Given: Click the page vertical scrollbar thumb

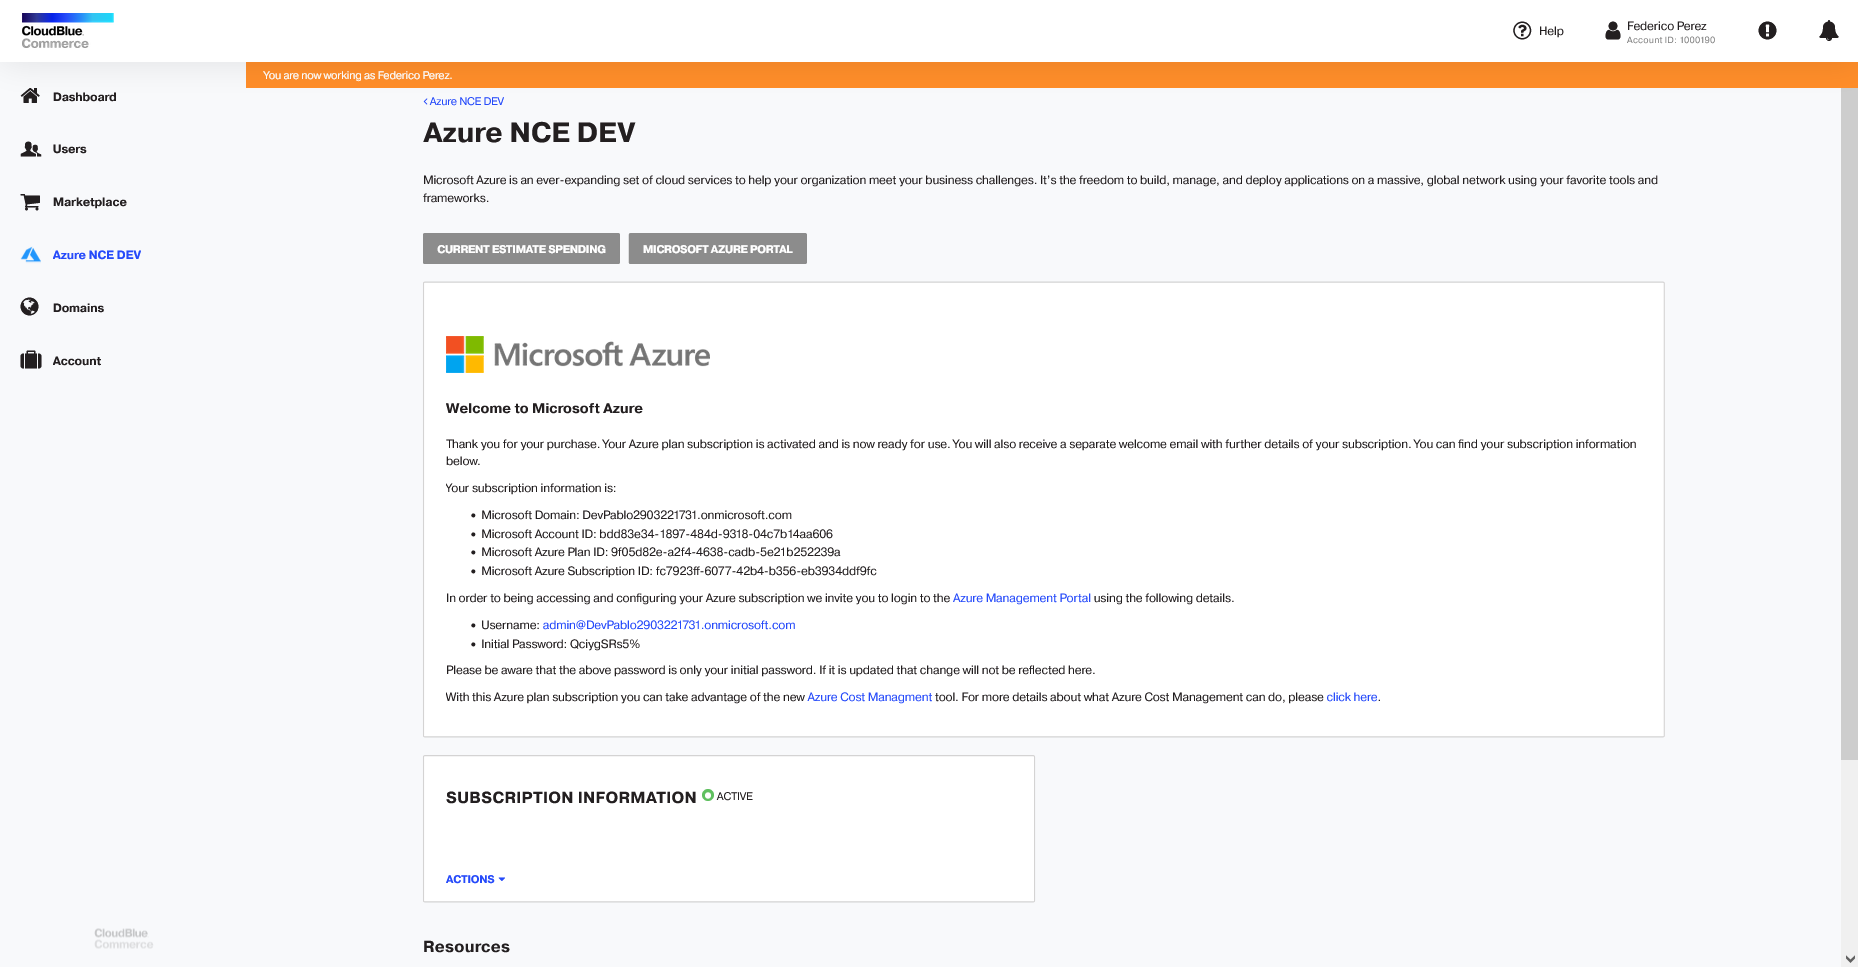Looking at the screenshot, I should coord(1849,423).
